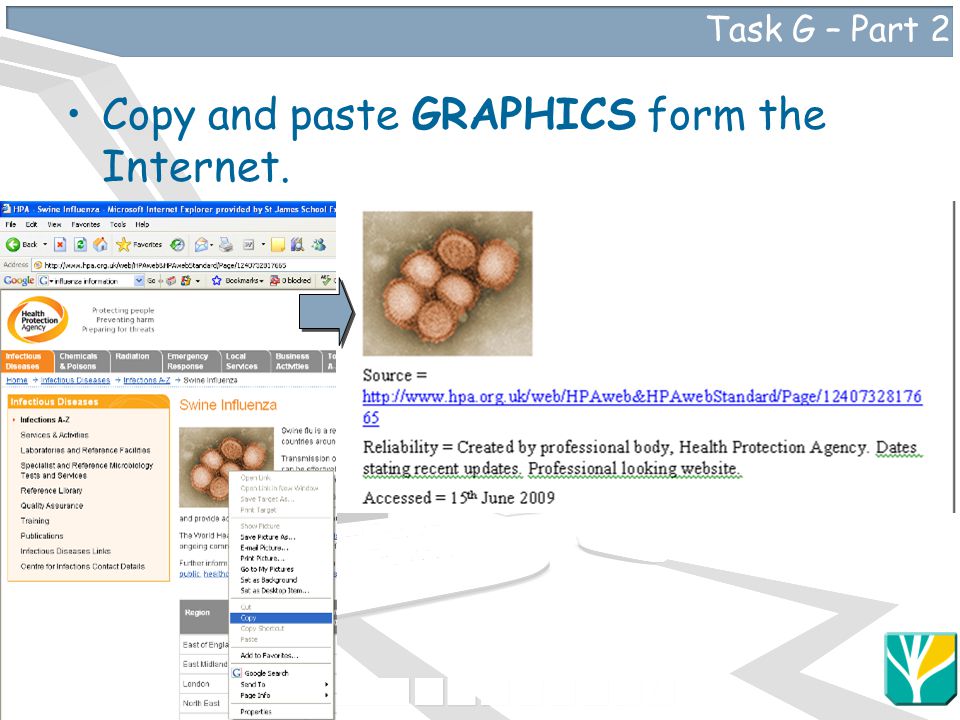The height and width of the screenshot is (720, 960).
Task: Choose Google Search in context menu
Action: coord(281,673)
